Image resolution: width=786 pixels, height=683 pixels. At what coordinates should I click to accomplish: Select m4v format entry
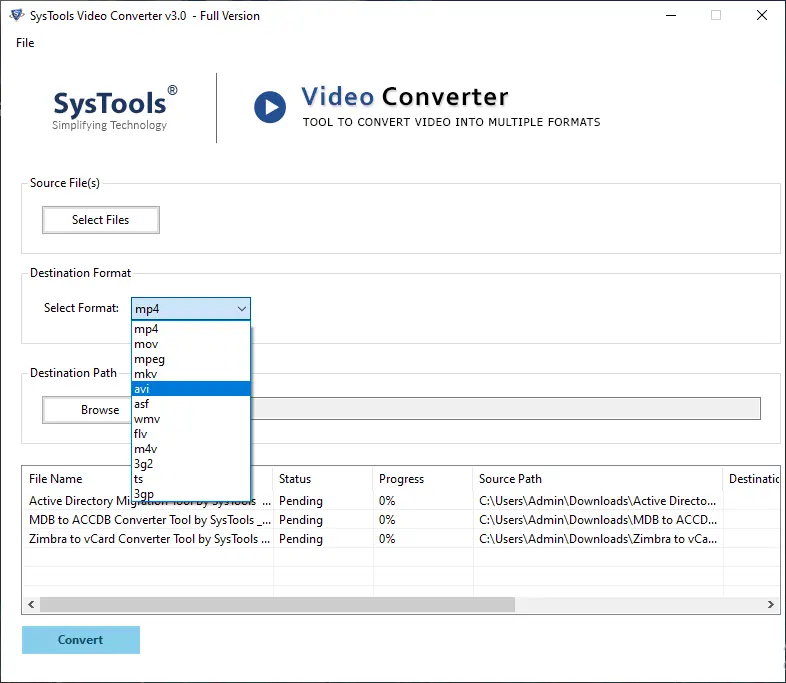[190, 449]
